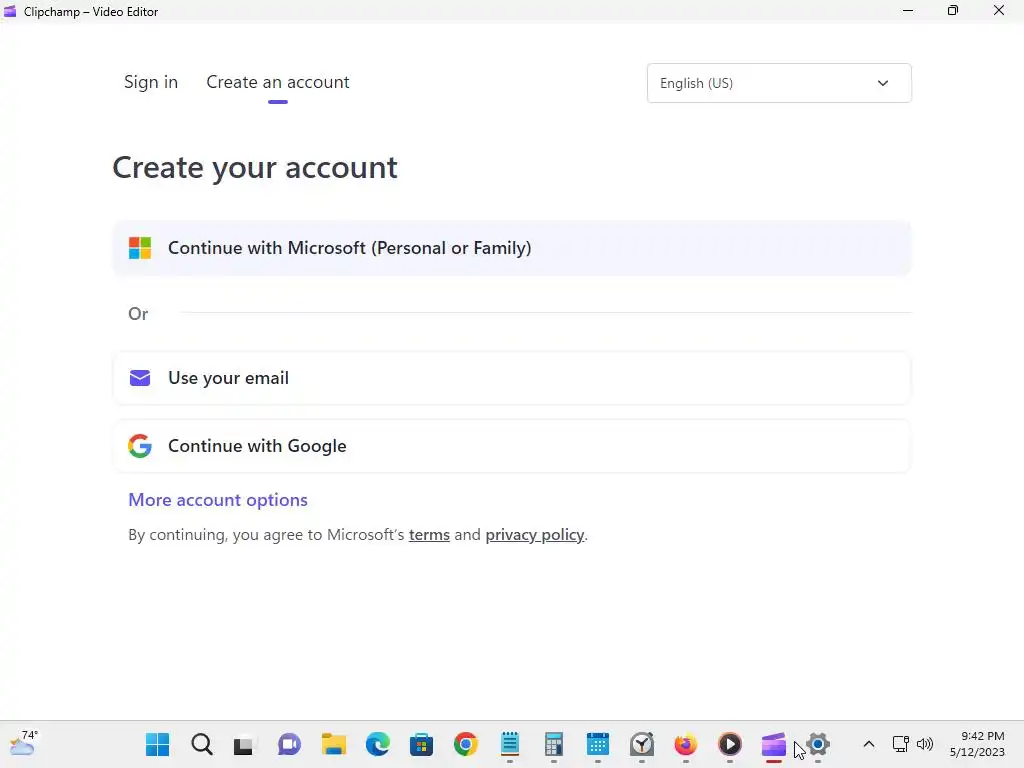Launch Firefox from the taskbar
1024x768 pixels.
[x=686, y=744]
